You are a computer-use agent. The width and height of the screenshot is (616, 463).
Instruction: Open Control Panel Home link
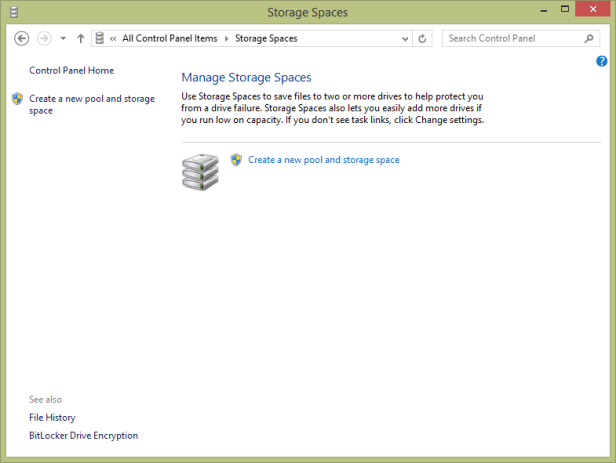(x=71, y=71)
